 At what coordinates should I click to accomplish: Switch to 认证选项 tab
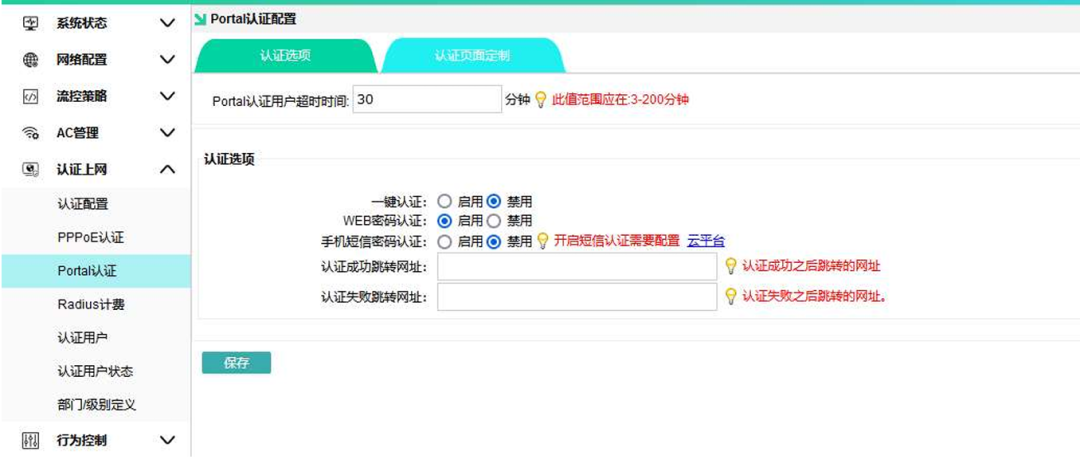[285, 56]
